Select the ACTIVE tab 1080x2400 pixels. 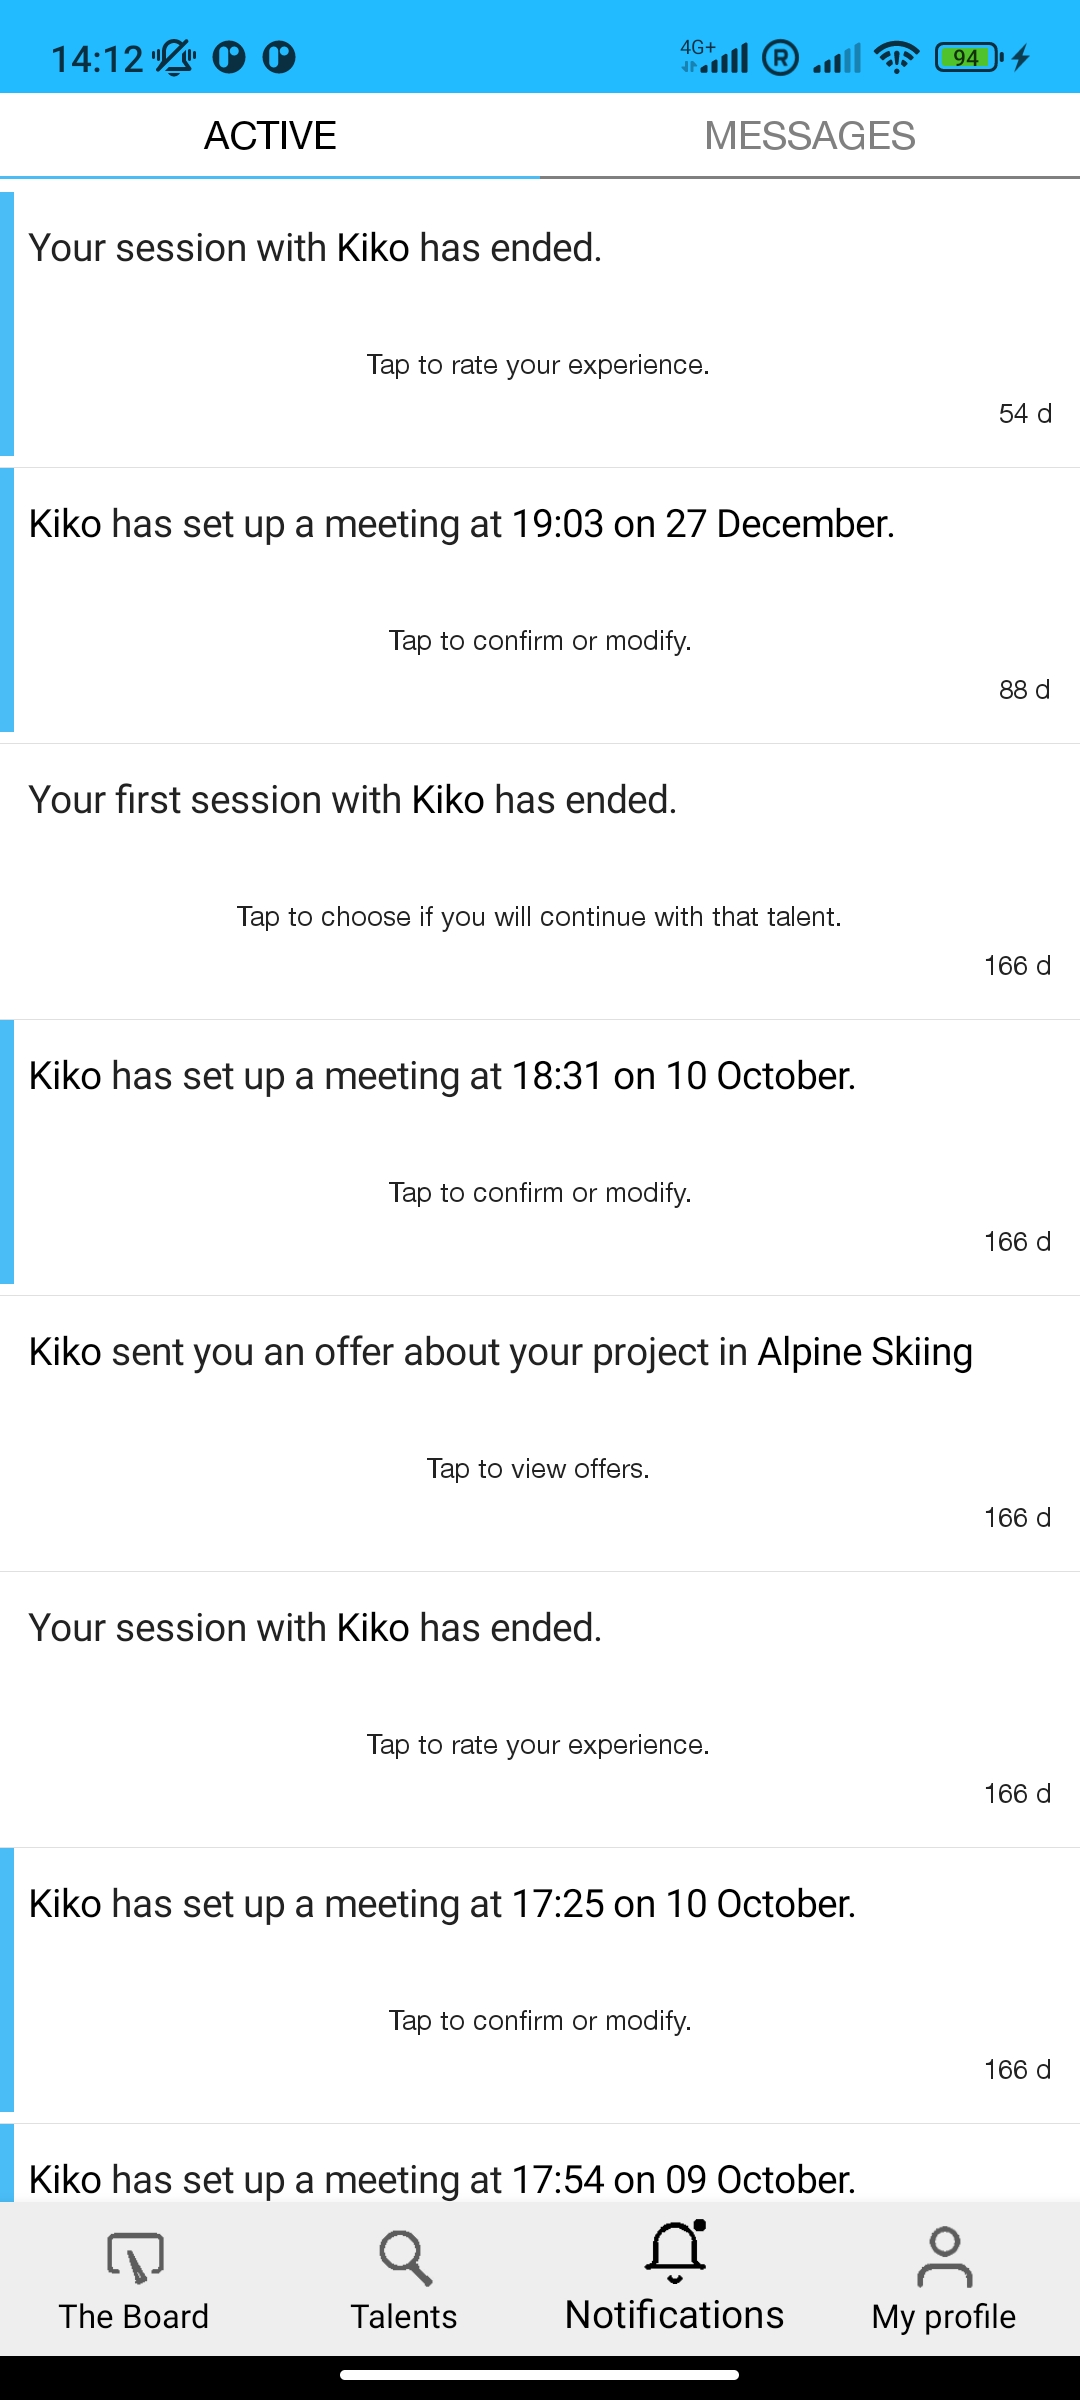pyautogui.click(x=270, y=136)
